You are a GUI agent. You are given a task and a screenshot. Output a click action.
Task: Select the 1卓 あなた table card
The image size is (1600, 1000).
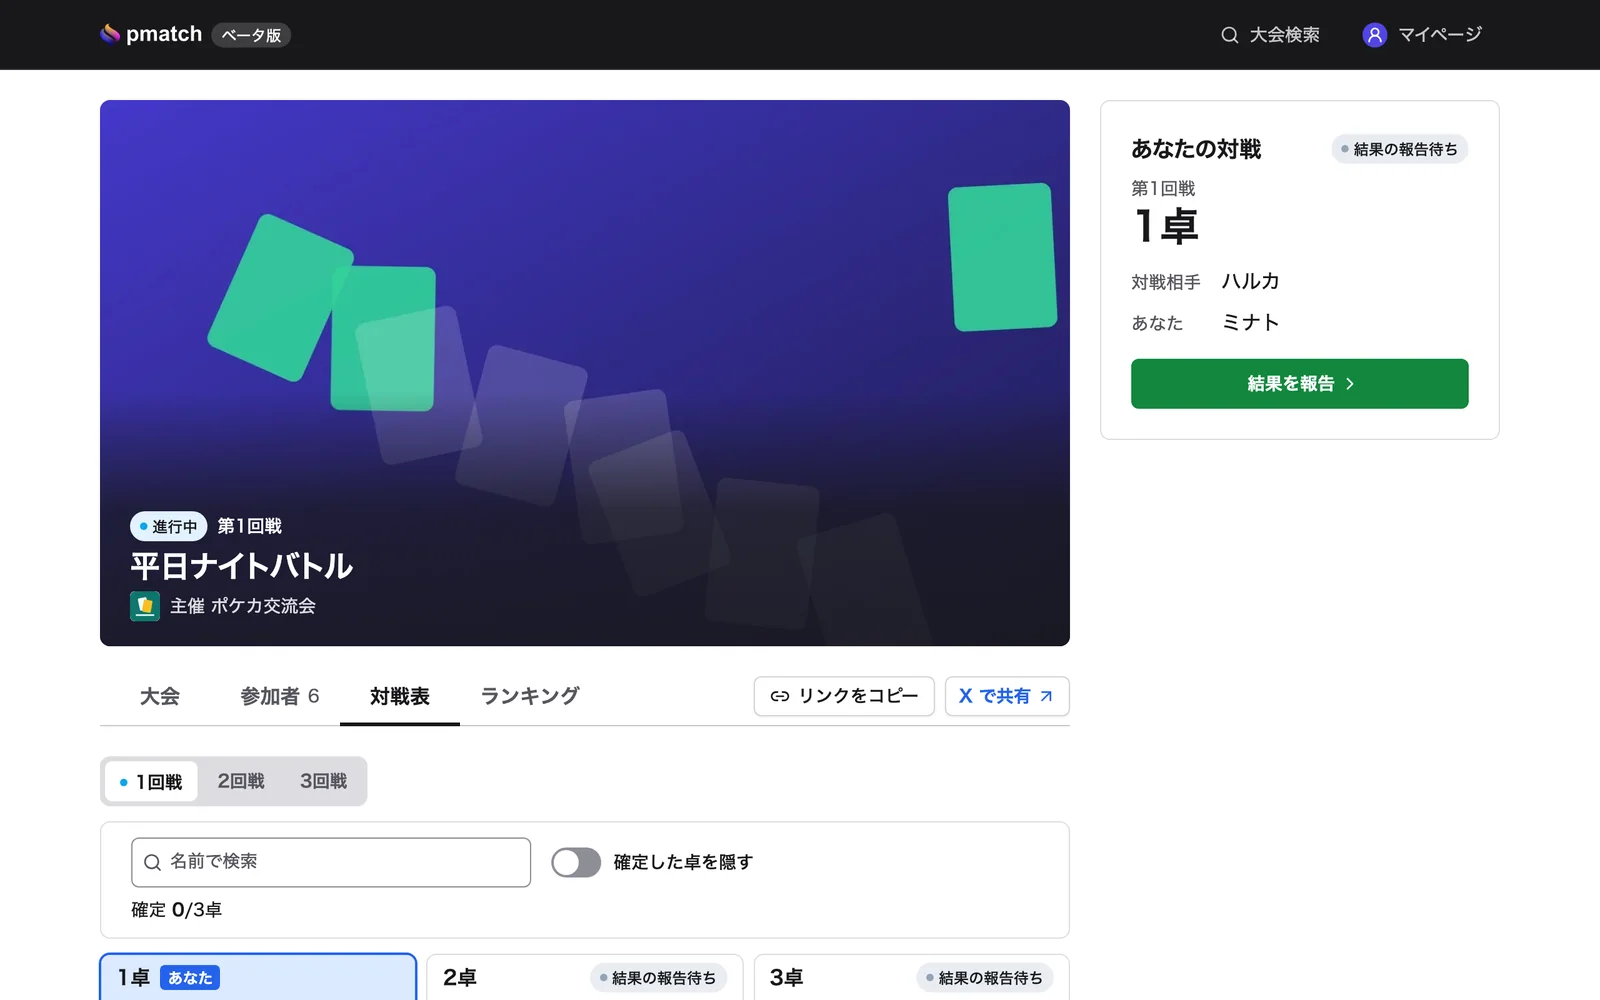point(258,977)
